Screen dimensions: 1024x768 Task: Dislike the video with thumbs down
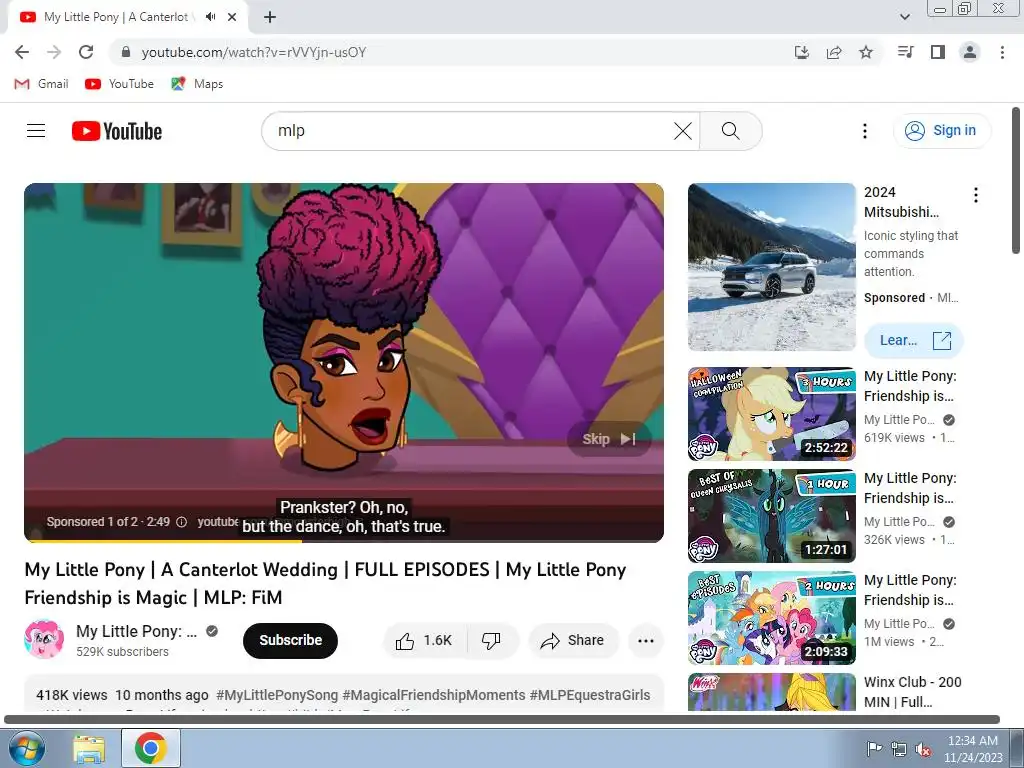[492, 641]
